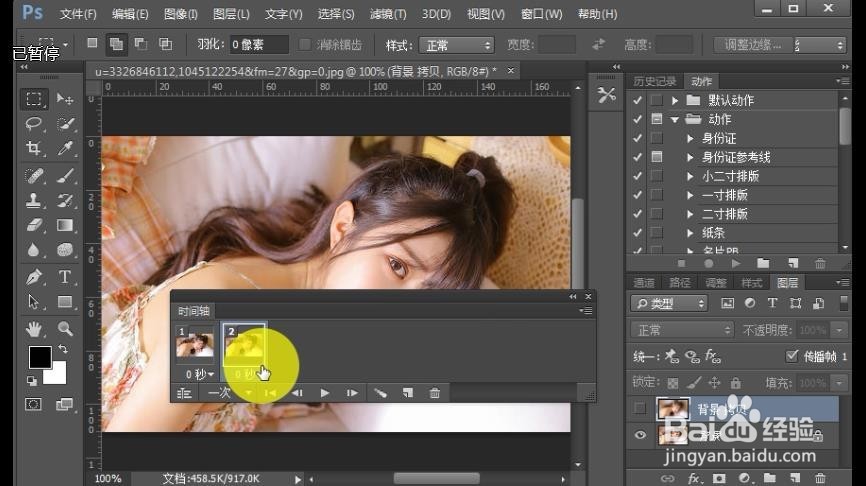
Task: Select the Eraser tool
Action: 34,225
